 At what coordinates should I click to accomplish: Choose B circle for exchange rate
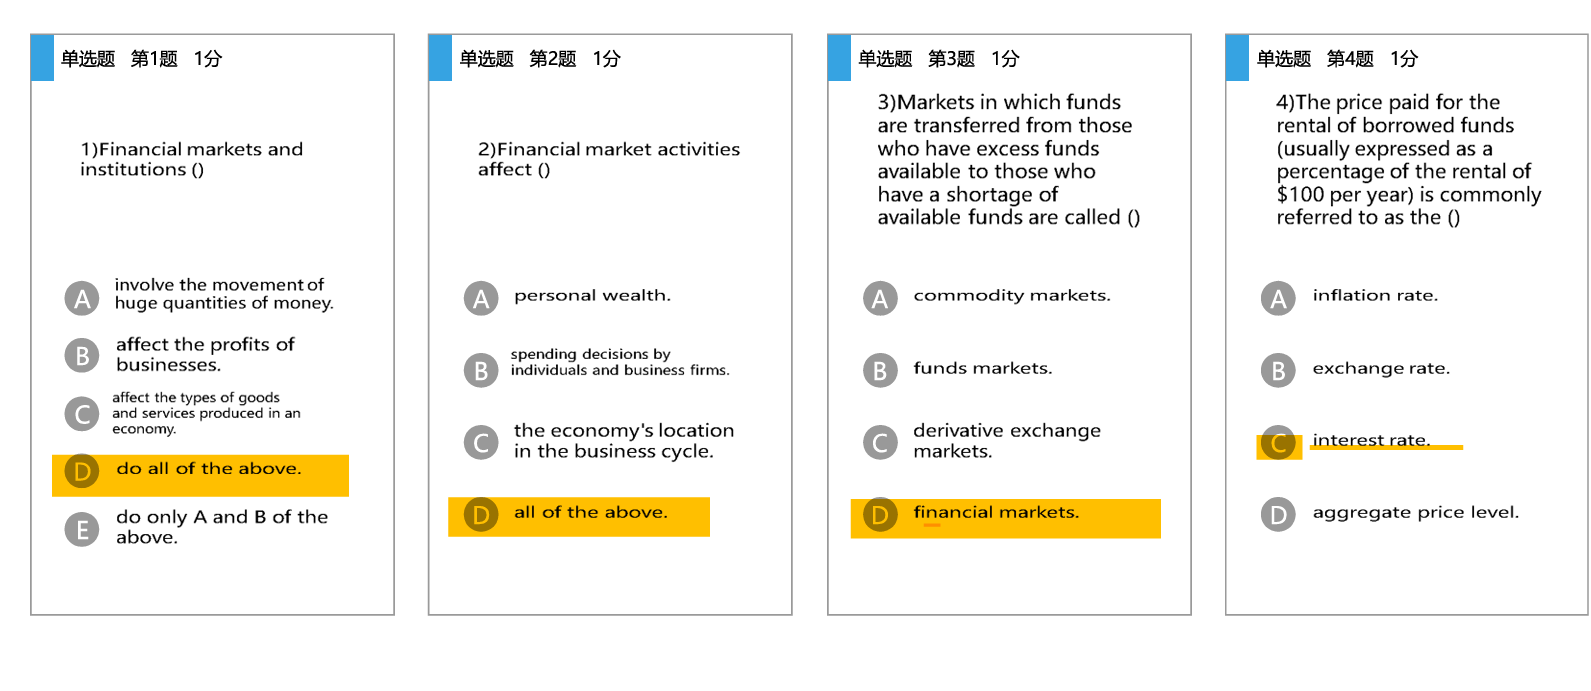(x=1278, y=370)
